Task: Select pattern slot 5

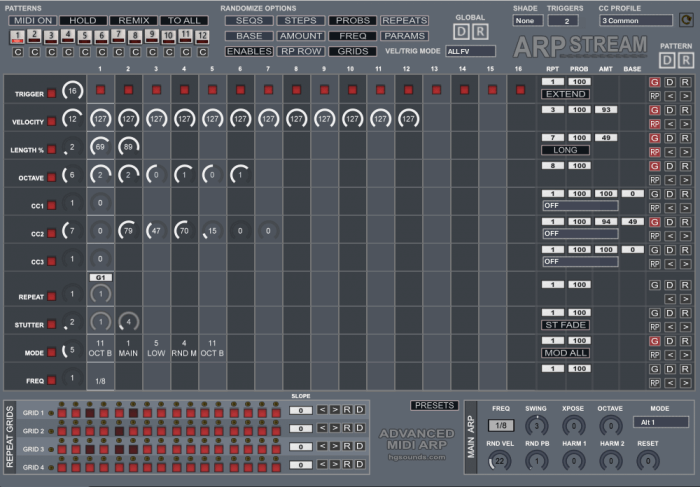Action: pos(84,36)
